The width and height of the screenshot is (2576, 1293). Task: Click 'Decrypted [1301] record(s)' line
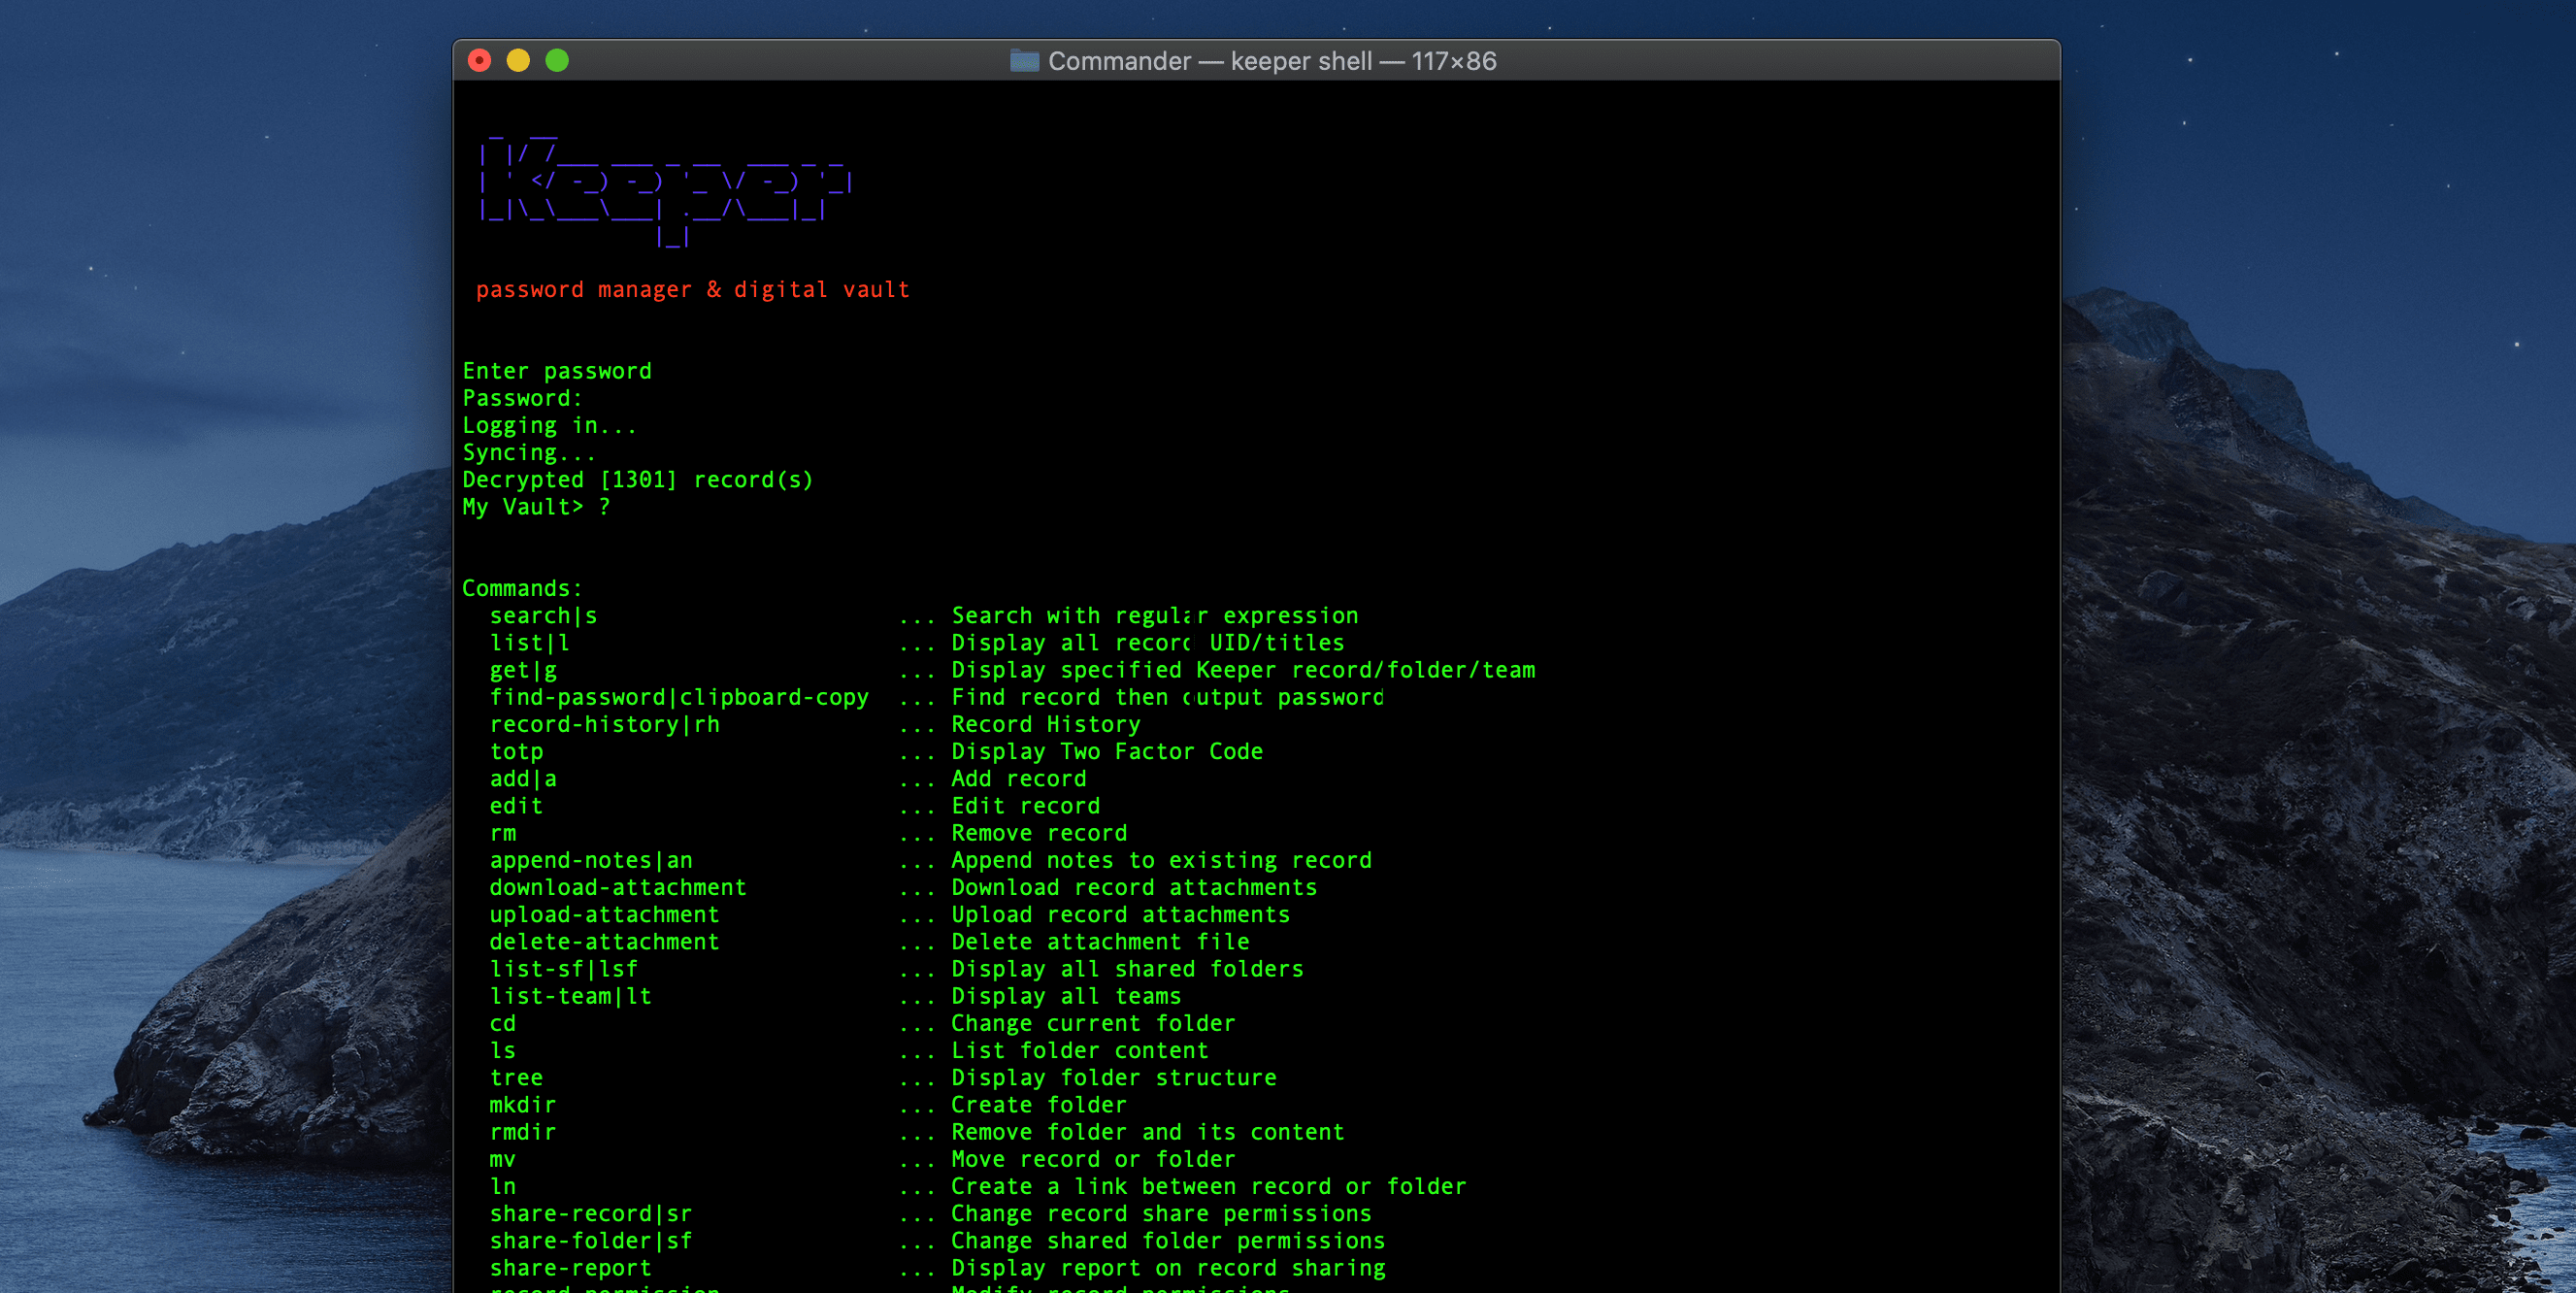[638, 480]
